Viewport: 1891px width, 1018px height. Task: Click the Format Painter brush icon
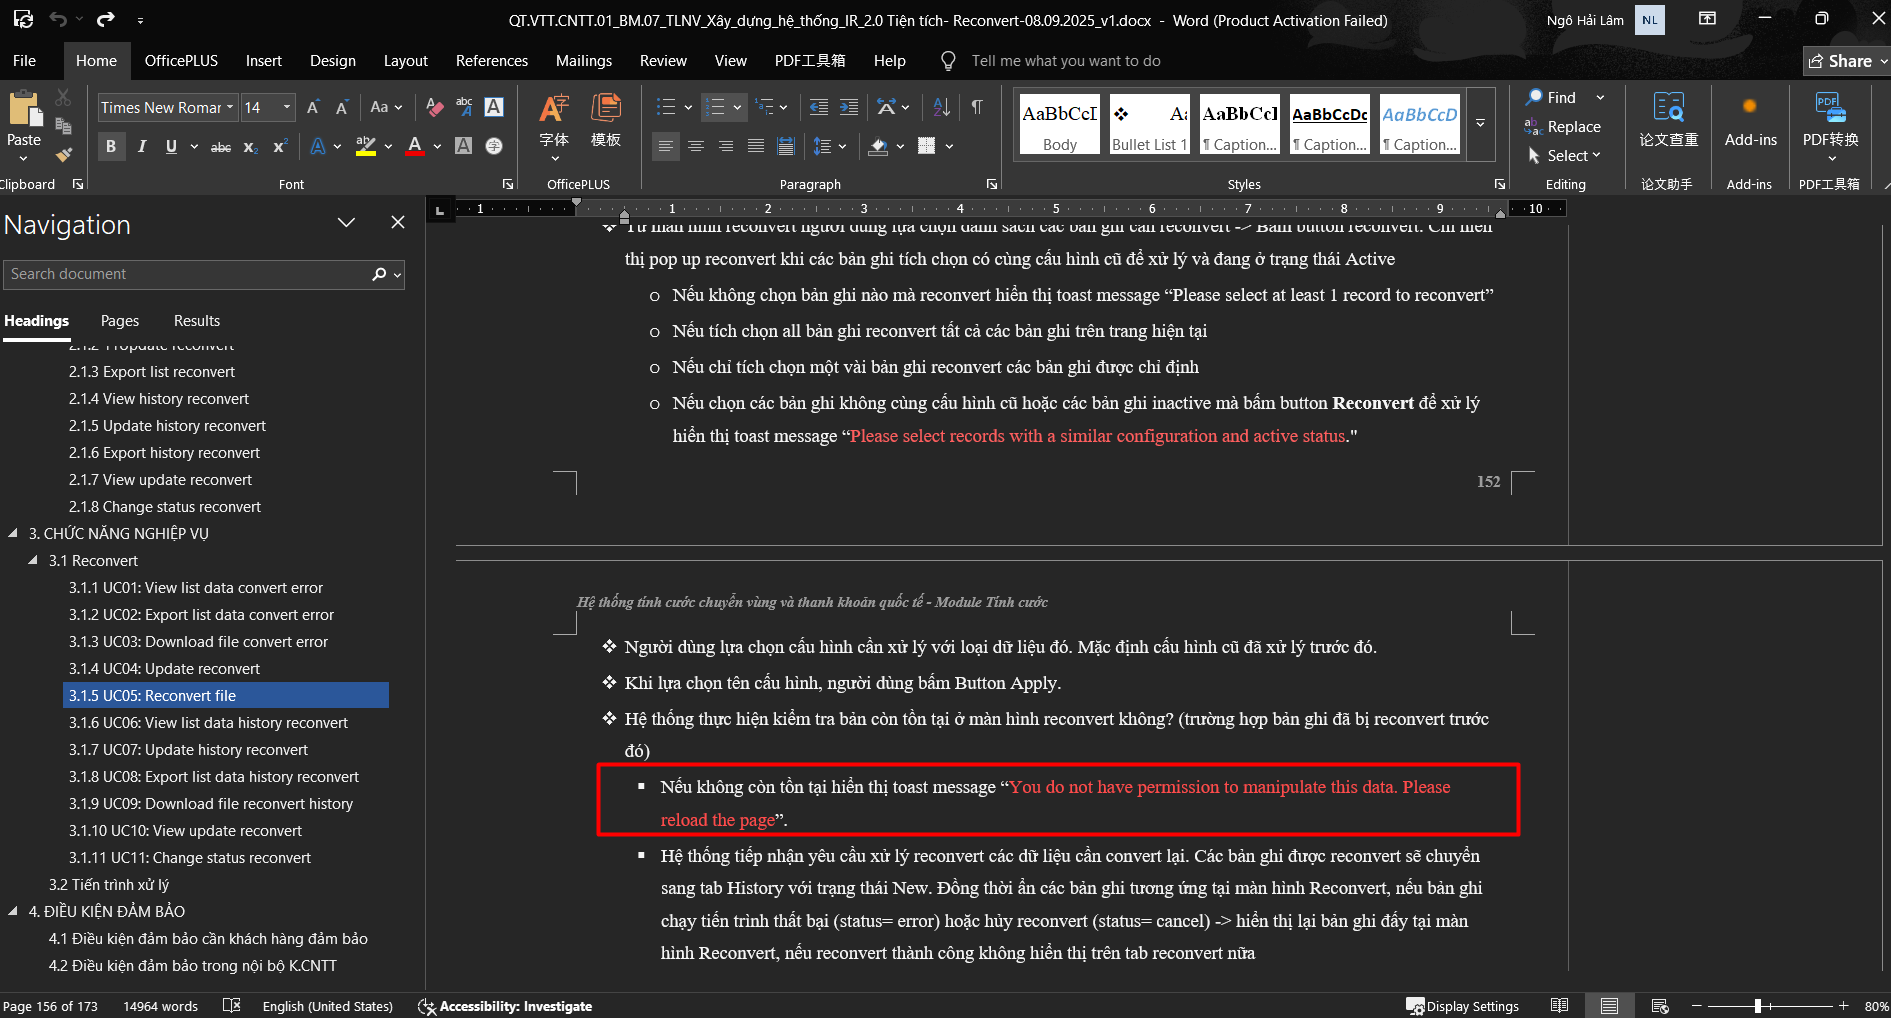click(63, 154)
